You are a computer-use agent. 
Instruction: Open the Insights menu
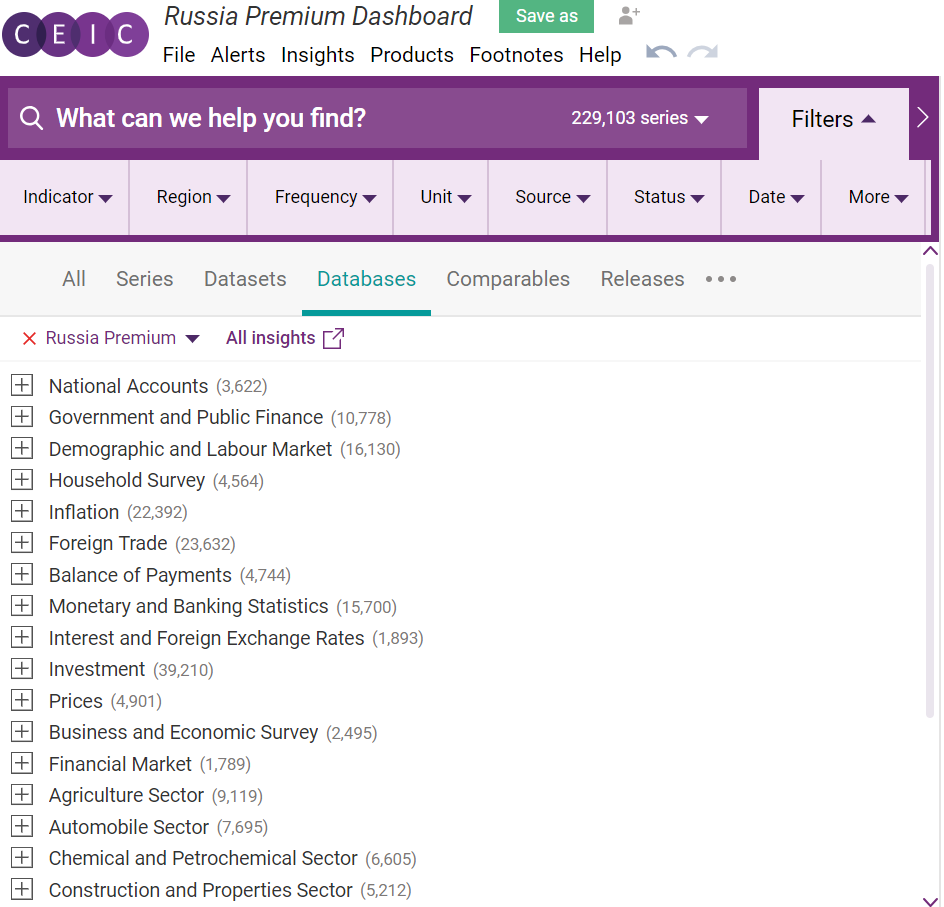tap(317, 55)
